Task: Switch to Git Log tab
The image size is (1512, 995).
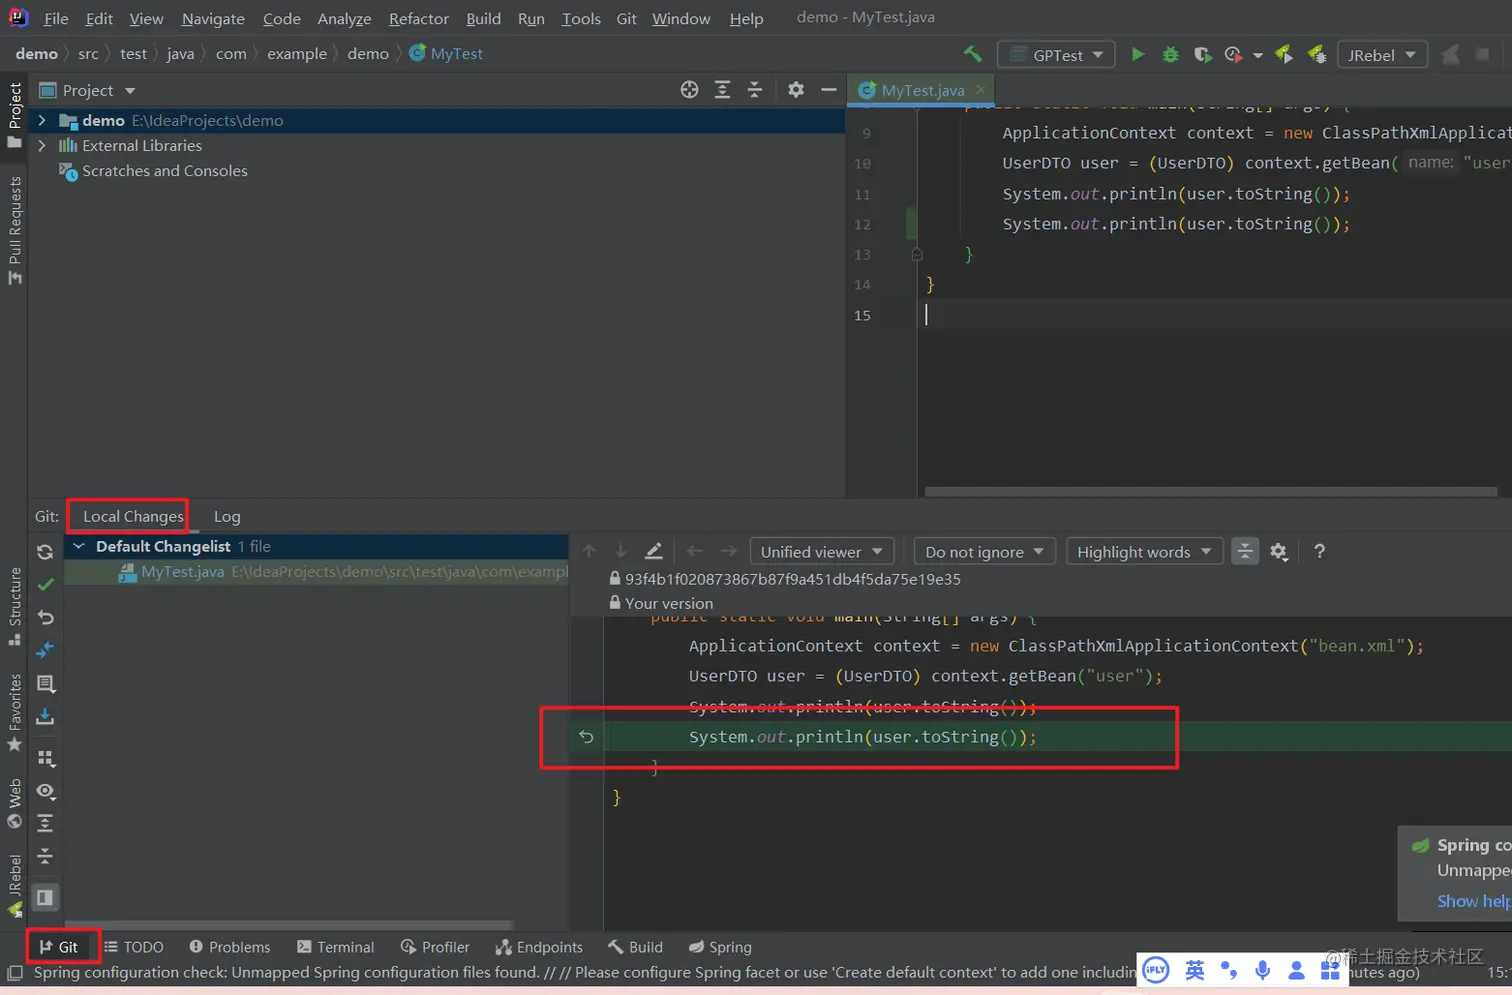Action: pyautogui.click(x=227, y=516)
